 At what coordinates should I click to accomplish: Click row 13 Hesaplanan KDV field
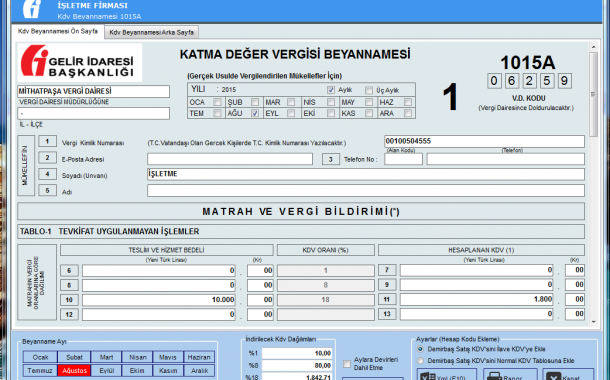477,314
